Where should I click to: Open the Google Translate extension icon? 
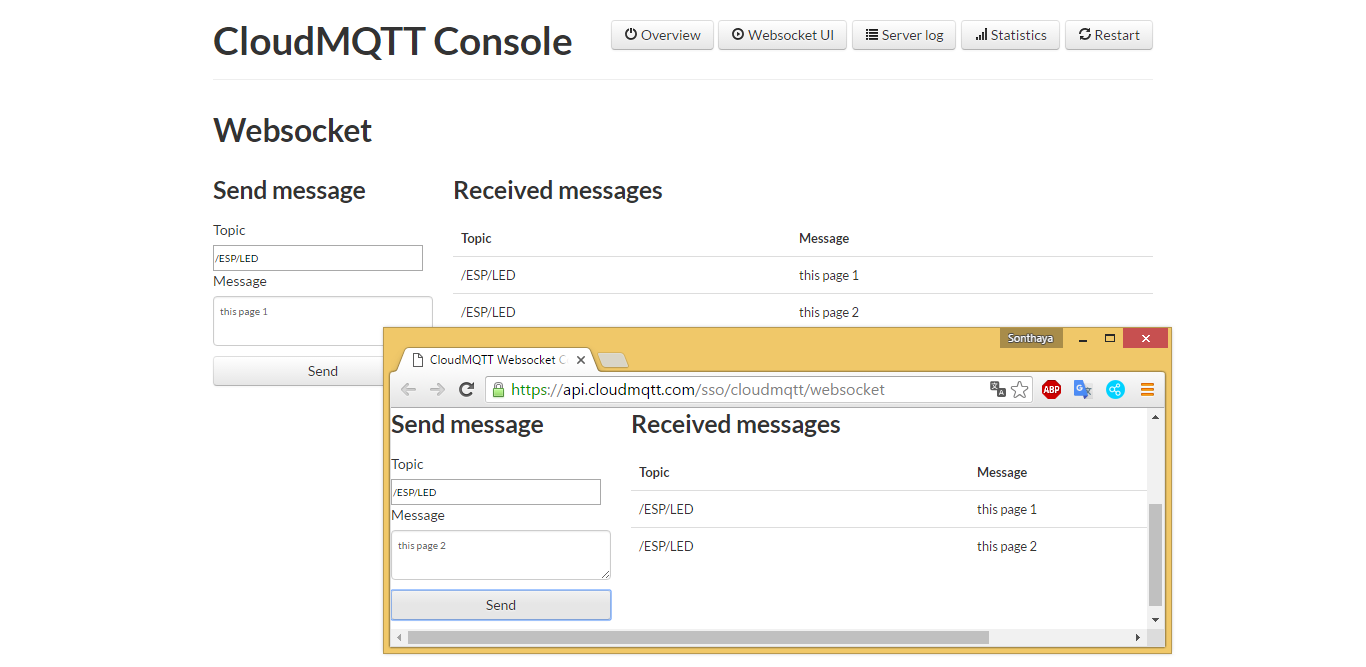[x=1083, y=390]
